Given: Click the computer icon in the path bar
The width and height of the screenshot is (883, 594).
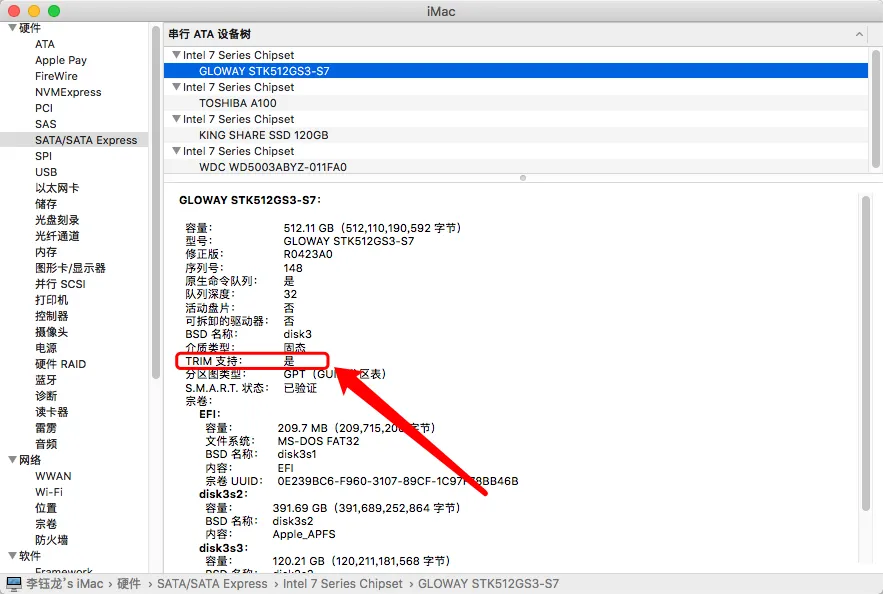Looking at the screenshot, I should pyautogui.click(x=14, y=583).
